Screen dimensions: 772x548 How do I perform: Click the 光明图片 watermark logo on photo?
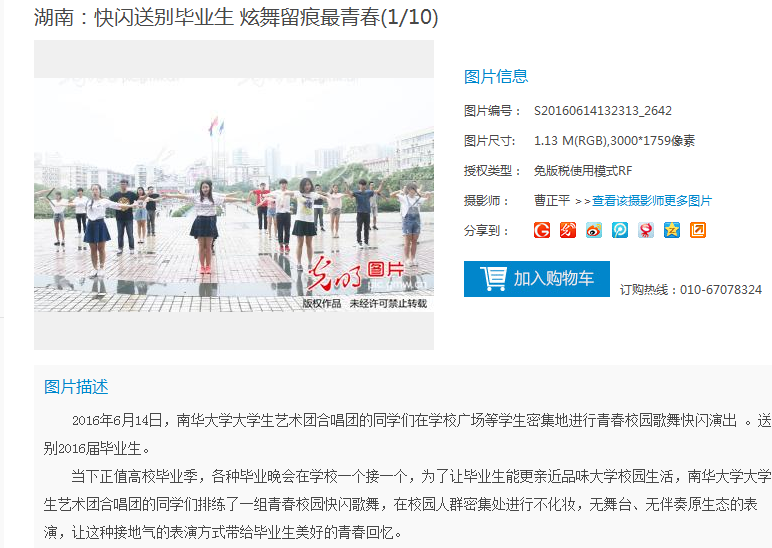point(355,273)
